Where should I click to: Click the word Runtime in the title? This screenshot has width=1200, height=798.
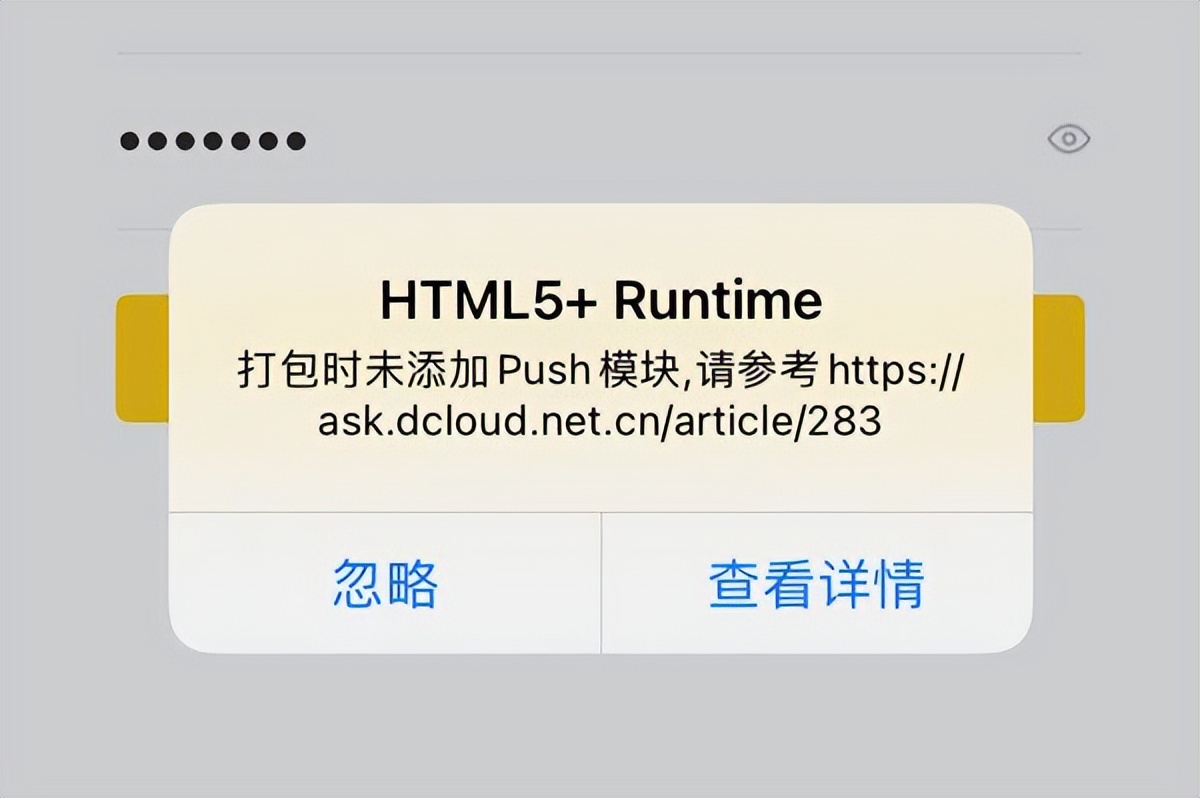click(718, 299)
